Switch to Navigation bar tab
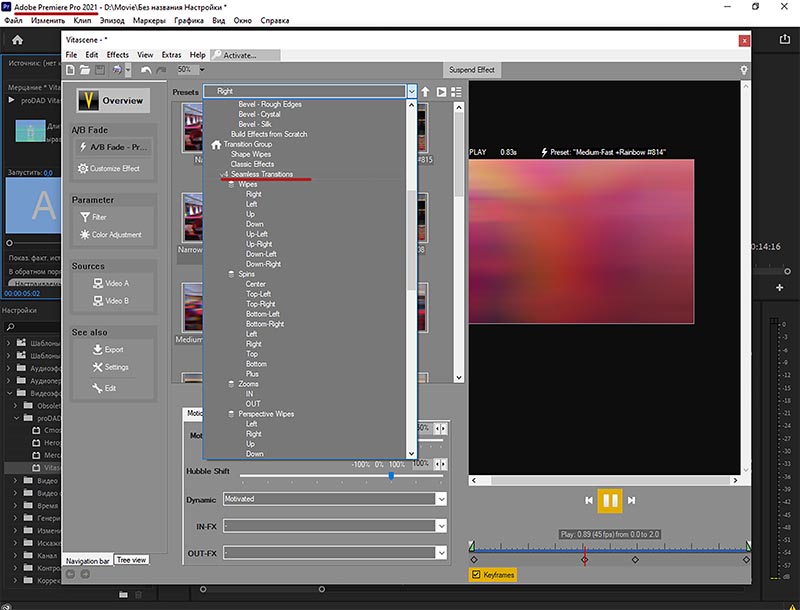Image resolution: width=800 pixels, height=610 pixels. click(x=88, y=561)
